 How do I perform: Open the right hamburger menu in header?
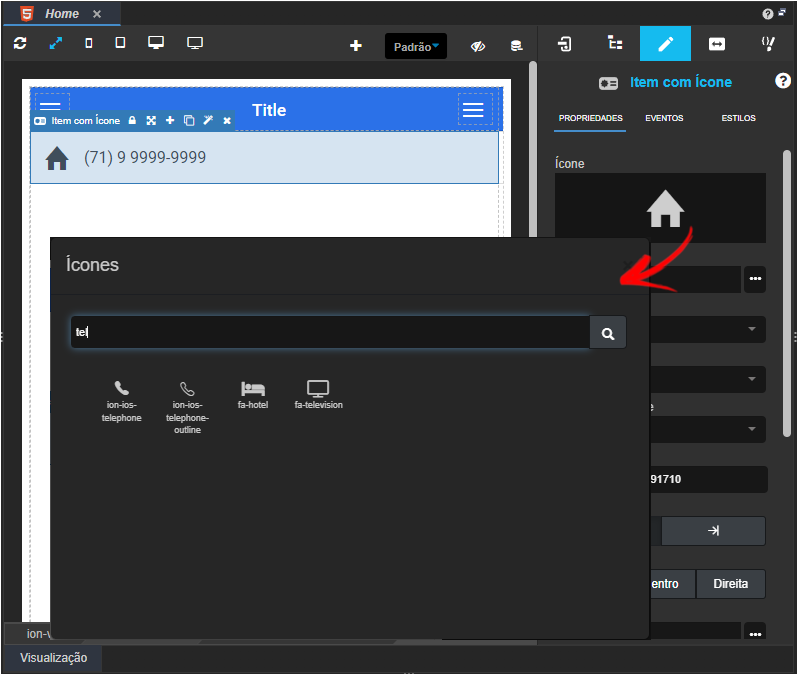[473, 109]
